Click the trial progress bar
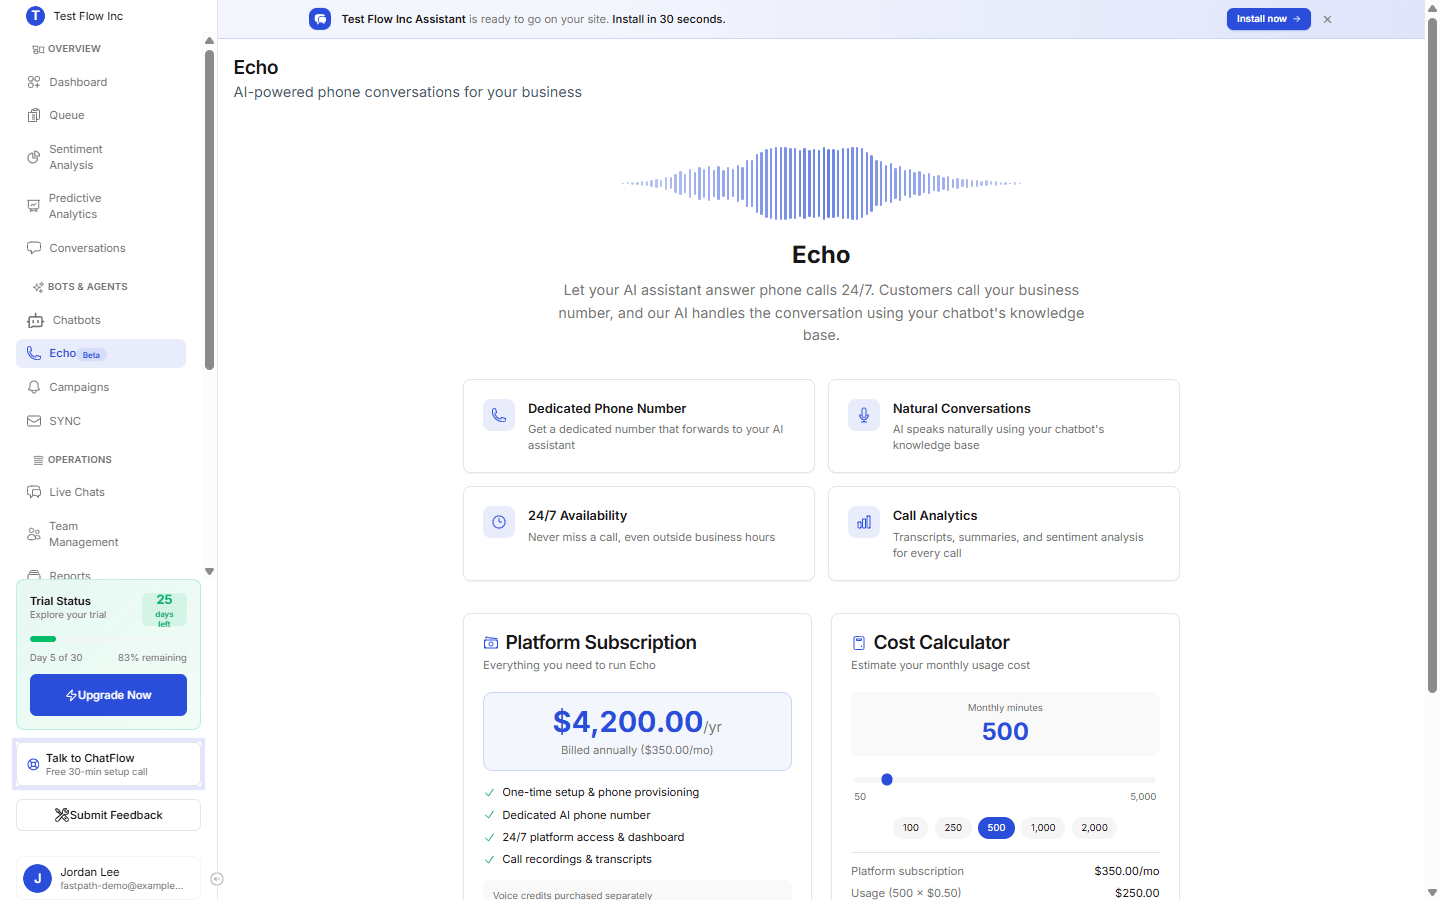The image size is (1440, 900). point(108,639)
